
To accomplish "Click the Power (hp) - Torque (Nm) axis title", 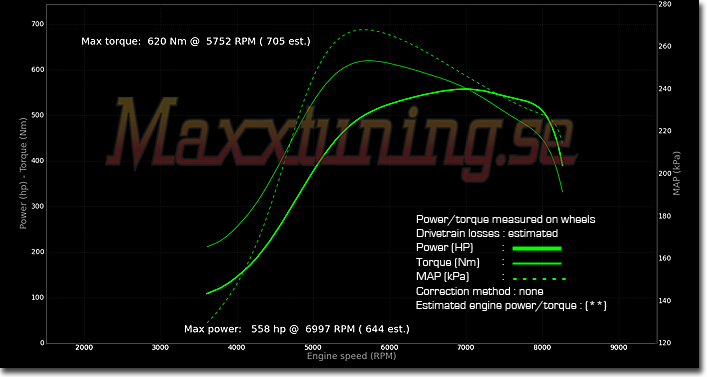I will coord(23,173).
